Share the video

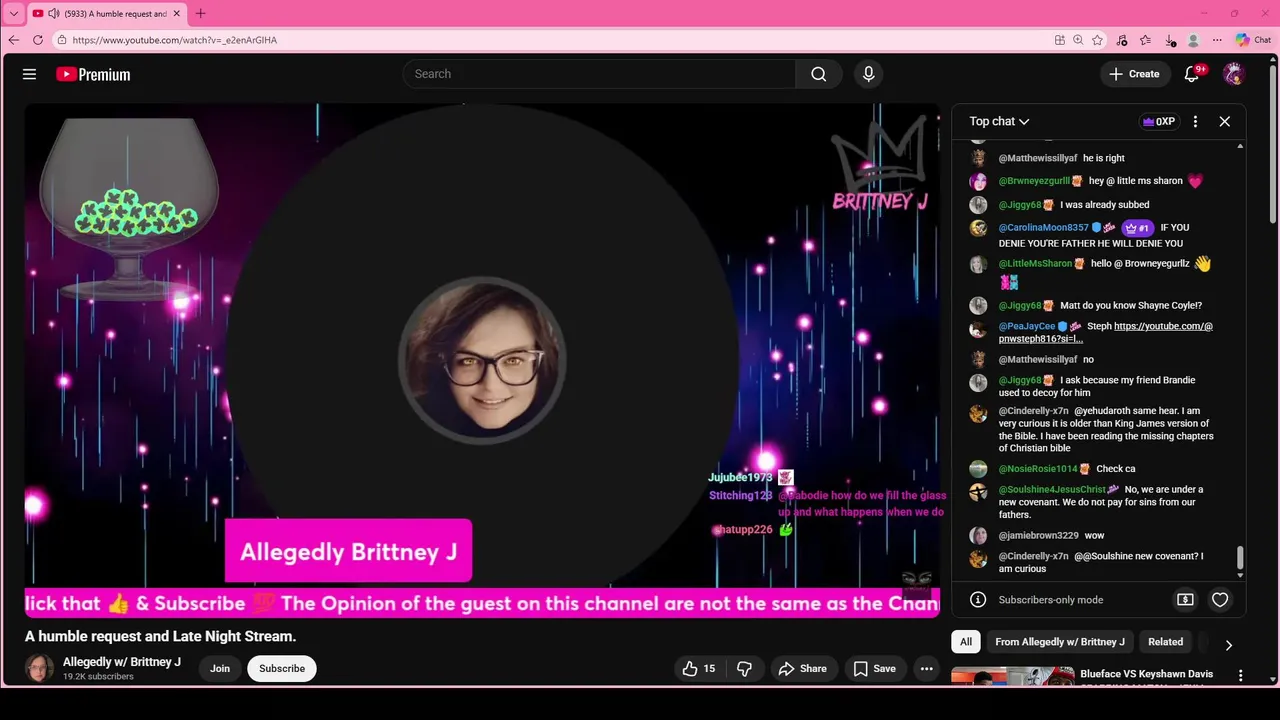coord(803,669)
